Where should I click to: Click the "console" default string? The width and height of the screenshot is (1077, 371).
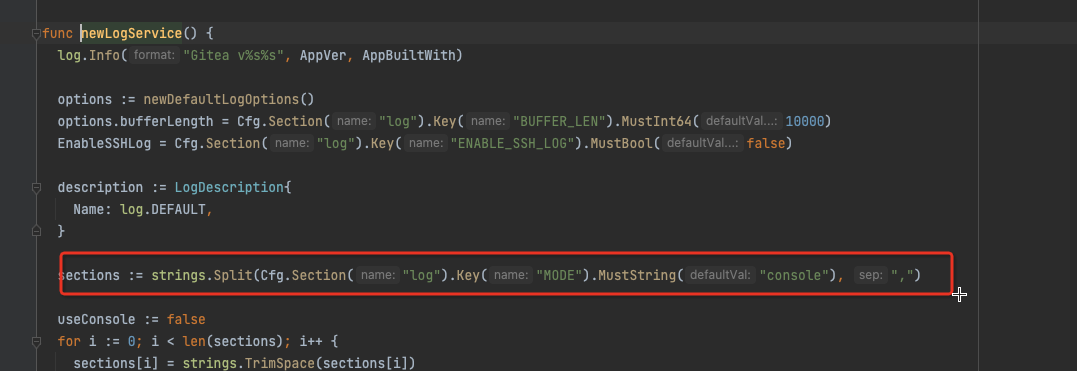[794, 276]
